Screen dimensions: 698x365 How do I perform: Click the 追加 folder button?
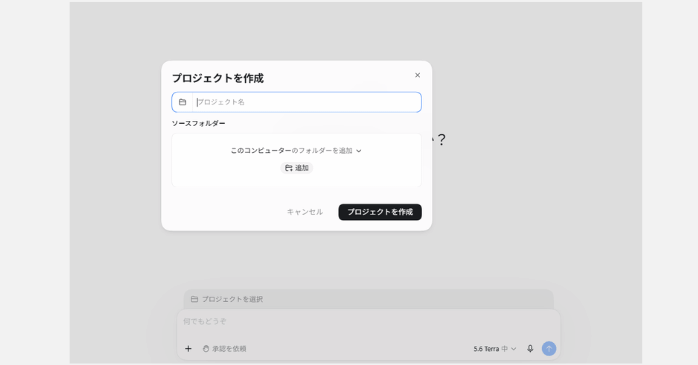click(x=296, y=168)
